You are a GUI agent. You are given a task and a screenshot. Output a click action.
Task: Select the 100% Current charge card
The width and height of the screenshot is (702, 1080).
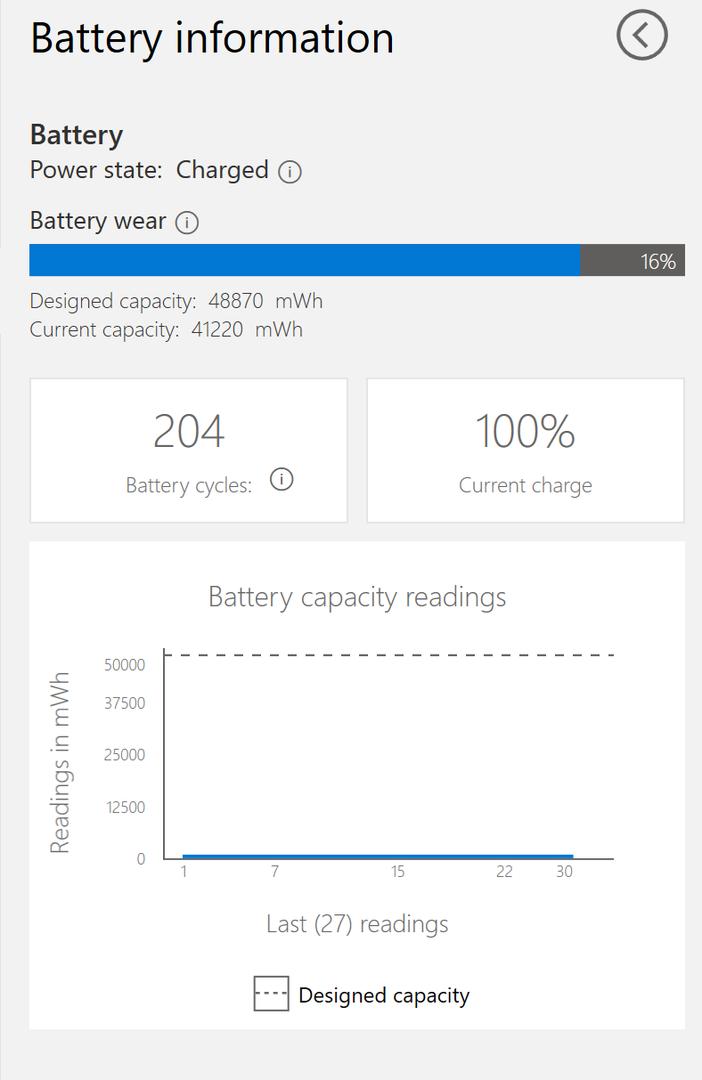point(525,450)
